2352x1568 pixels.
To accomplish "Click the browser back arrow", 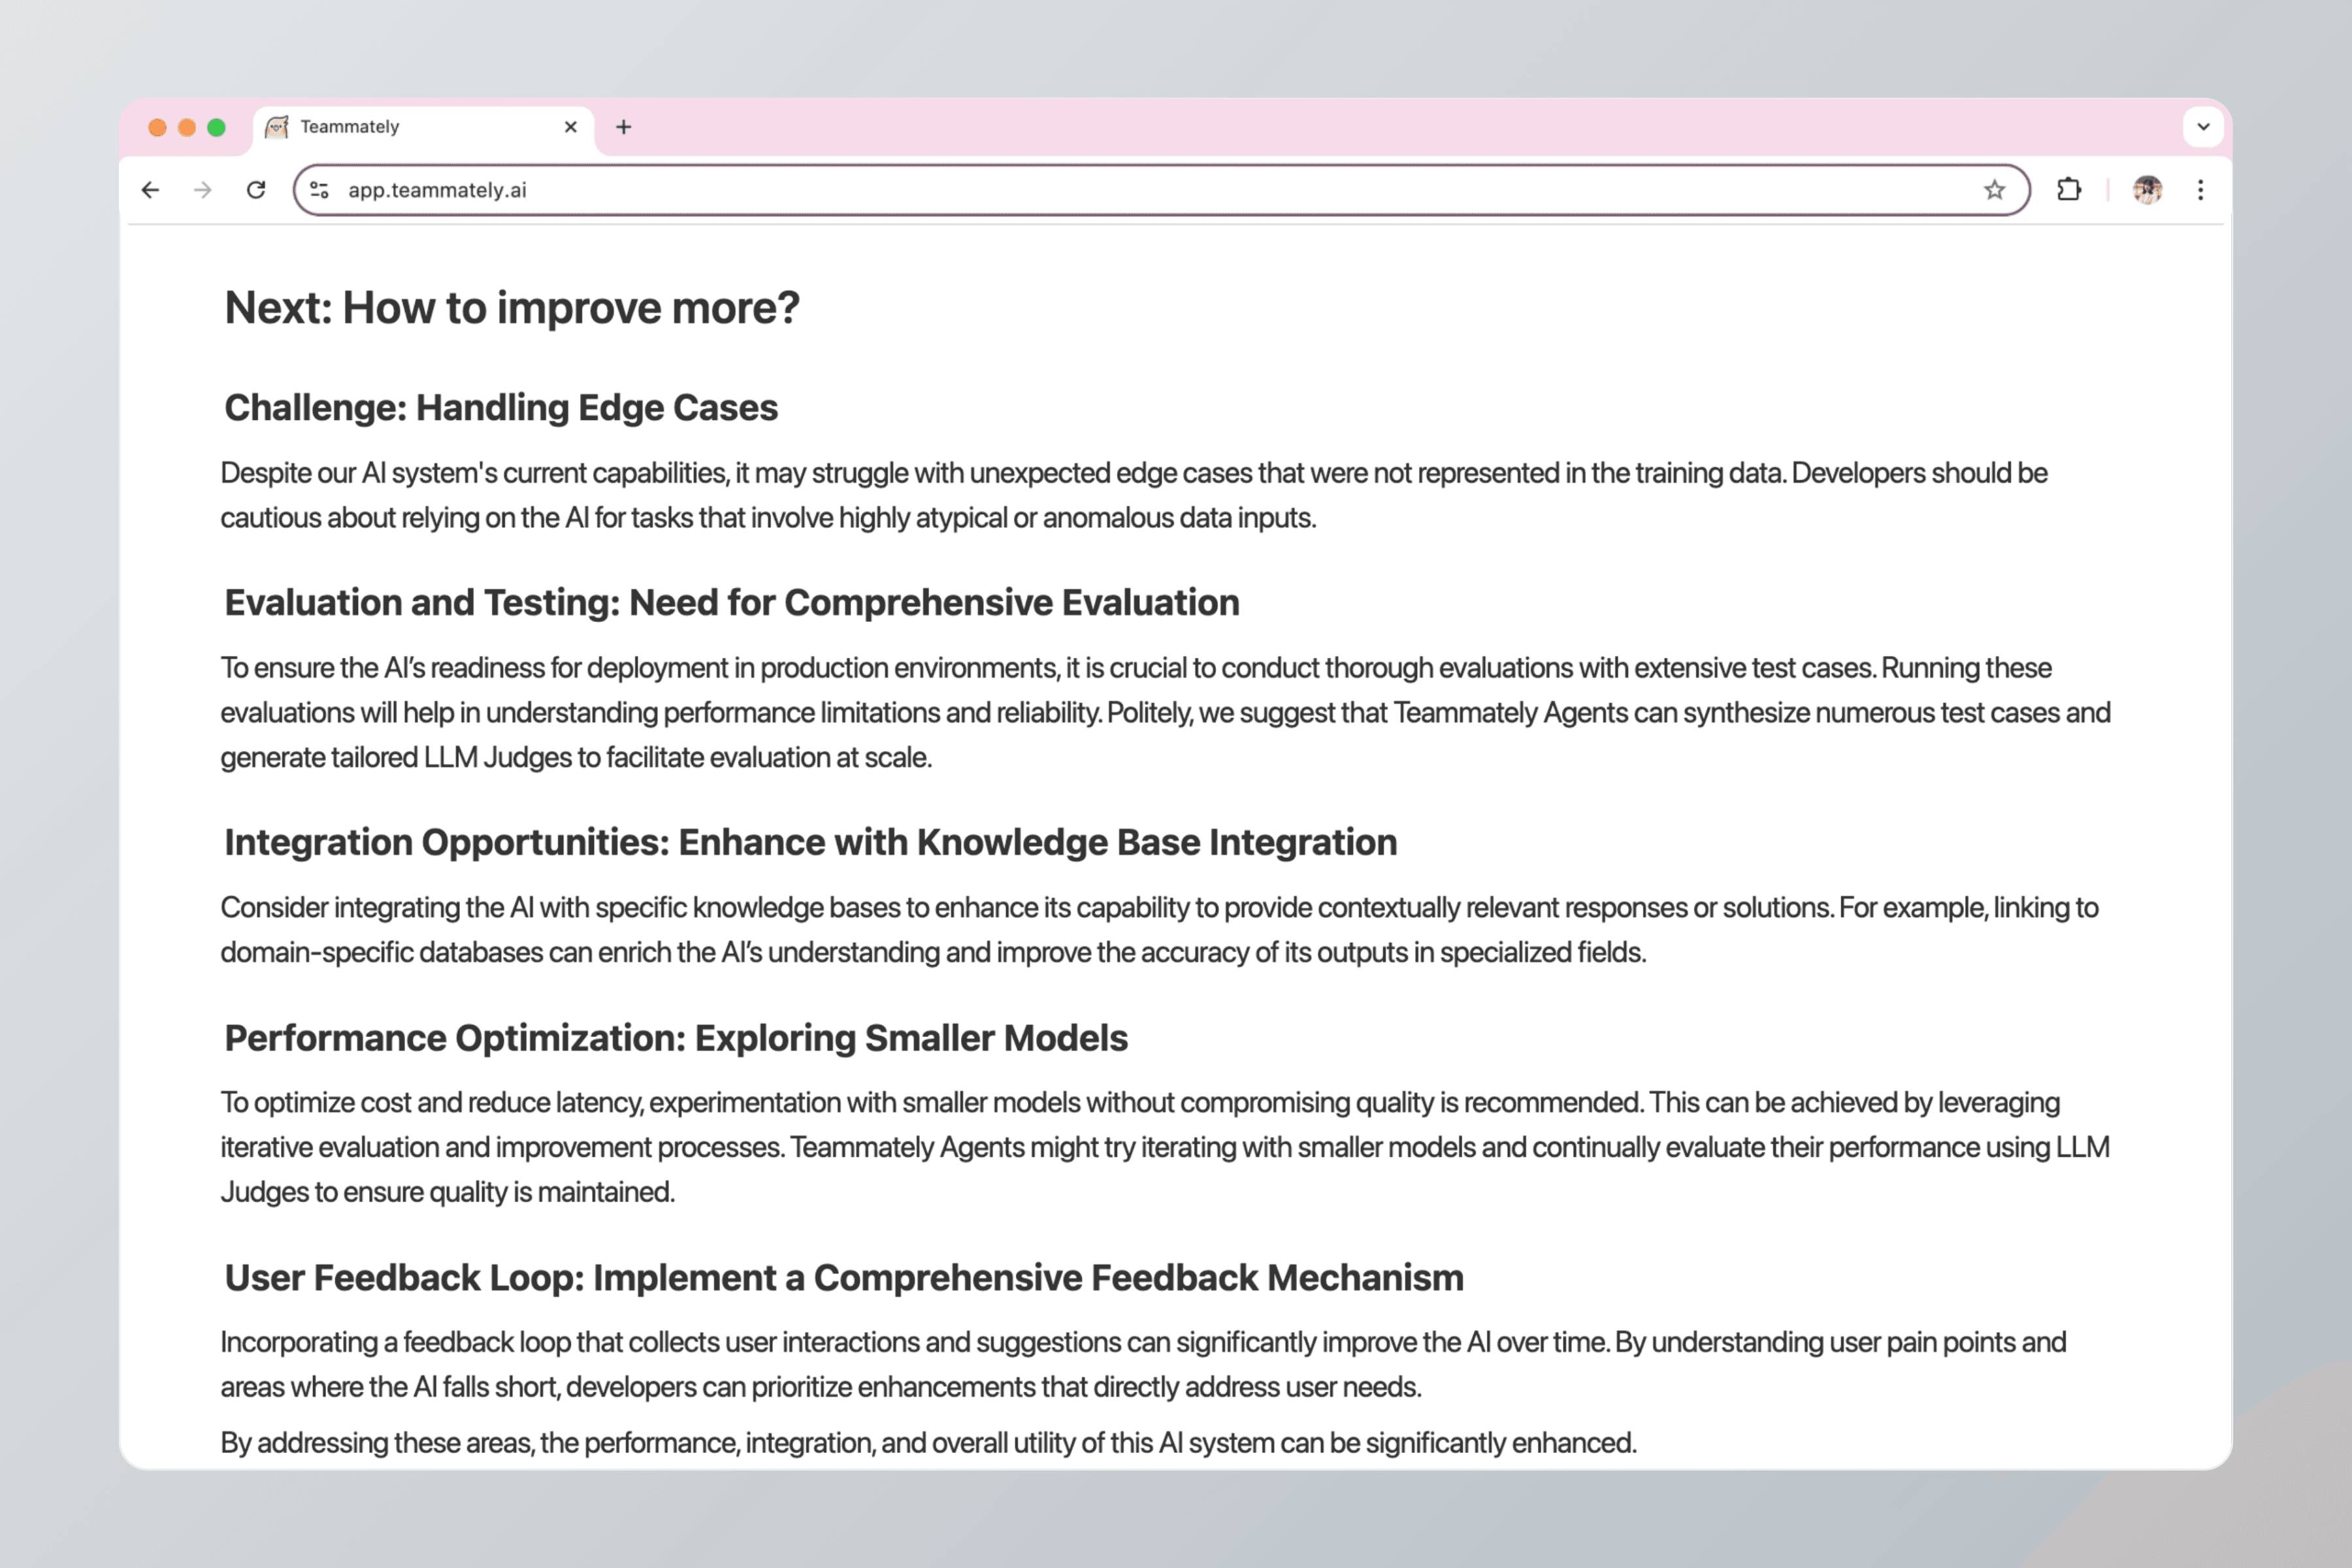I will 150,190.
